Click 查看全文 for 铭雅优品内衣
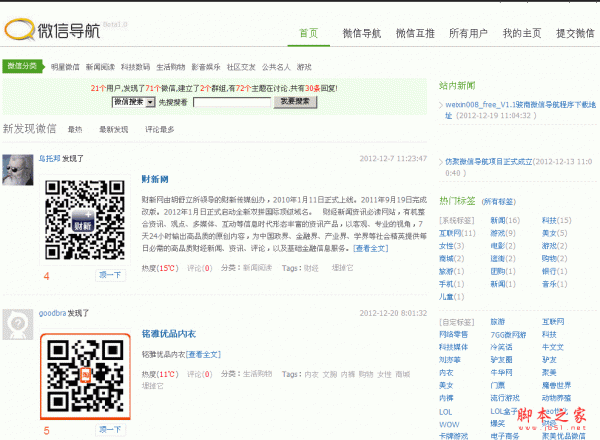The image size is (600, 440). [x=203, y=355]
